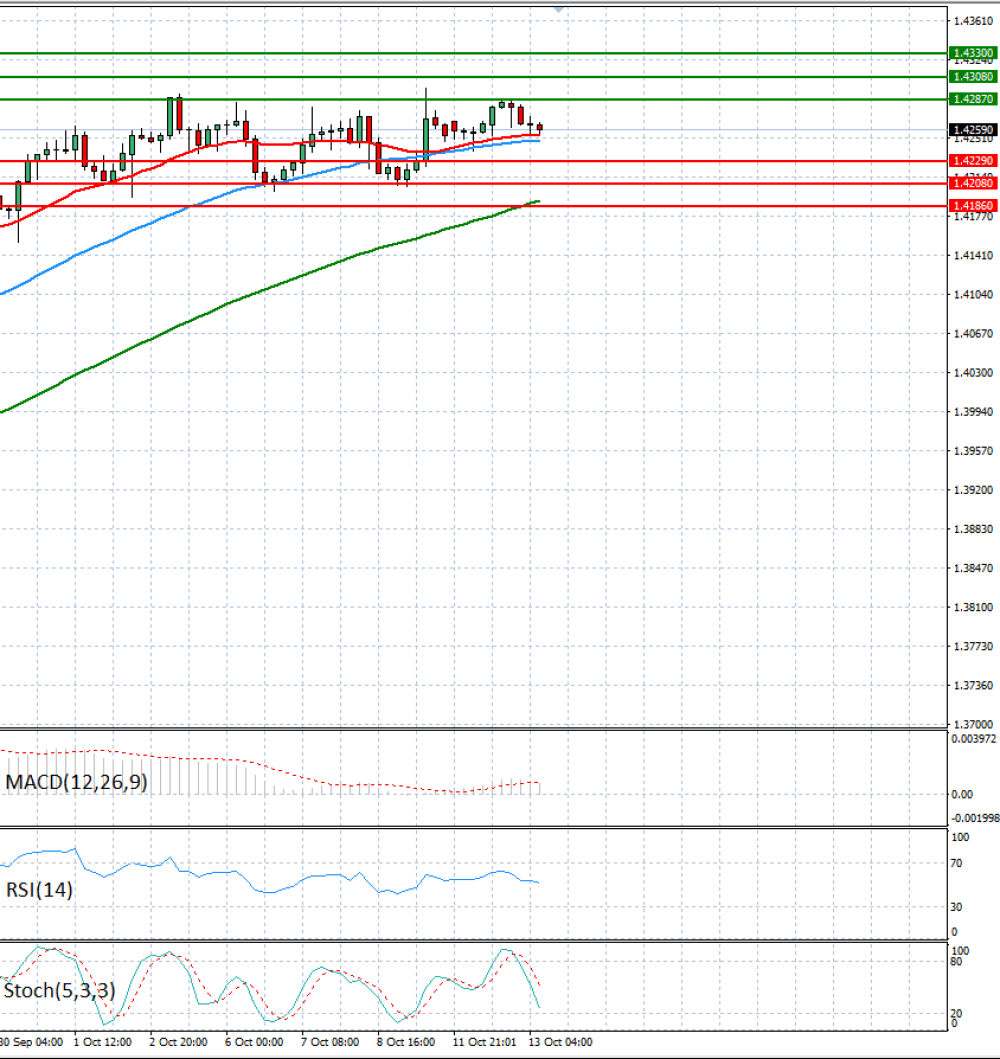Click the 11 Oct 21:01 time axis label

(x=484, y=1042)
